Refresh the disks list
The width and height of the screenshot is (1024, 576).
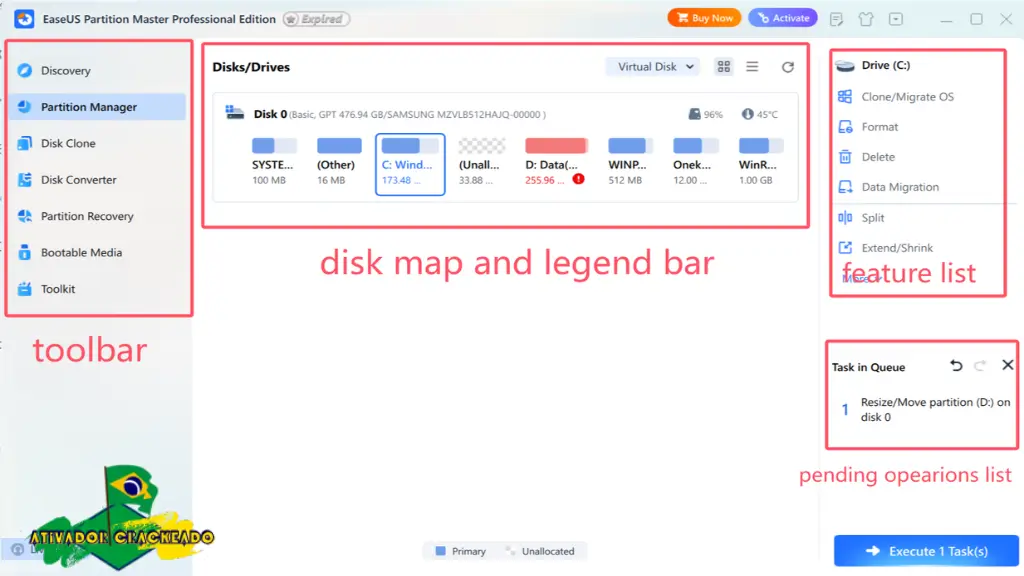[x=788, y=67]
